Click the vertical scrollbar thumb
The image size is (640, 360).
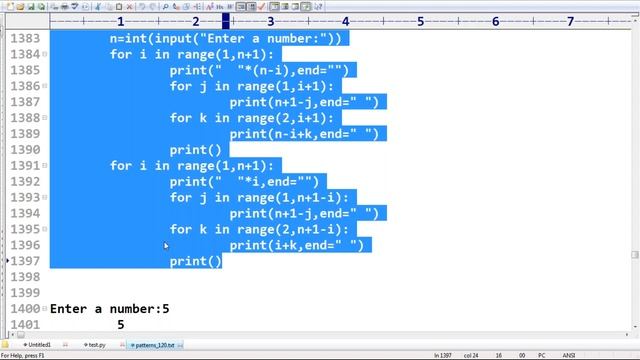pos(635,255)
